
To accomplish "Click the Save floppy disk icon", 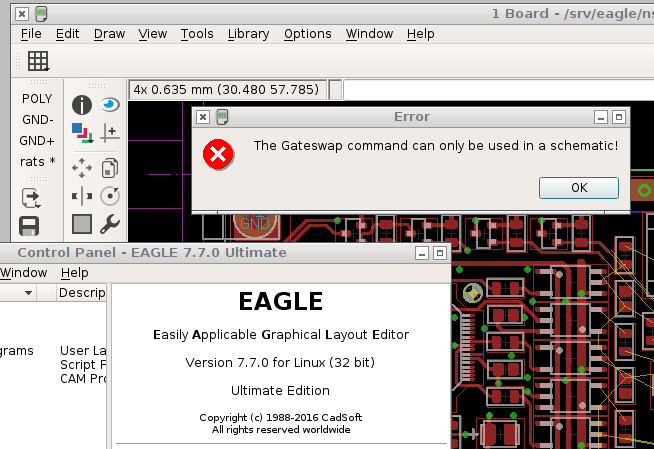I will (29, 226).
